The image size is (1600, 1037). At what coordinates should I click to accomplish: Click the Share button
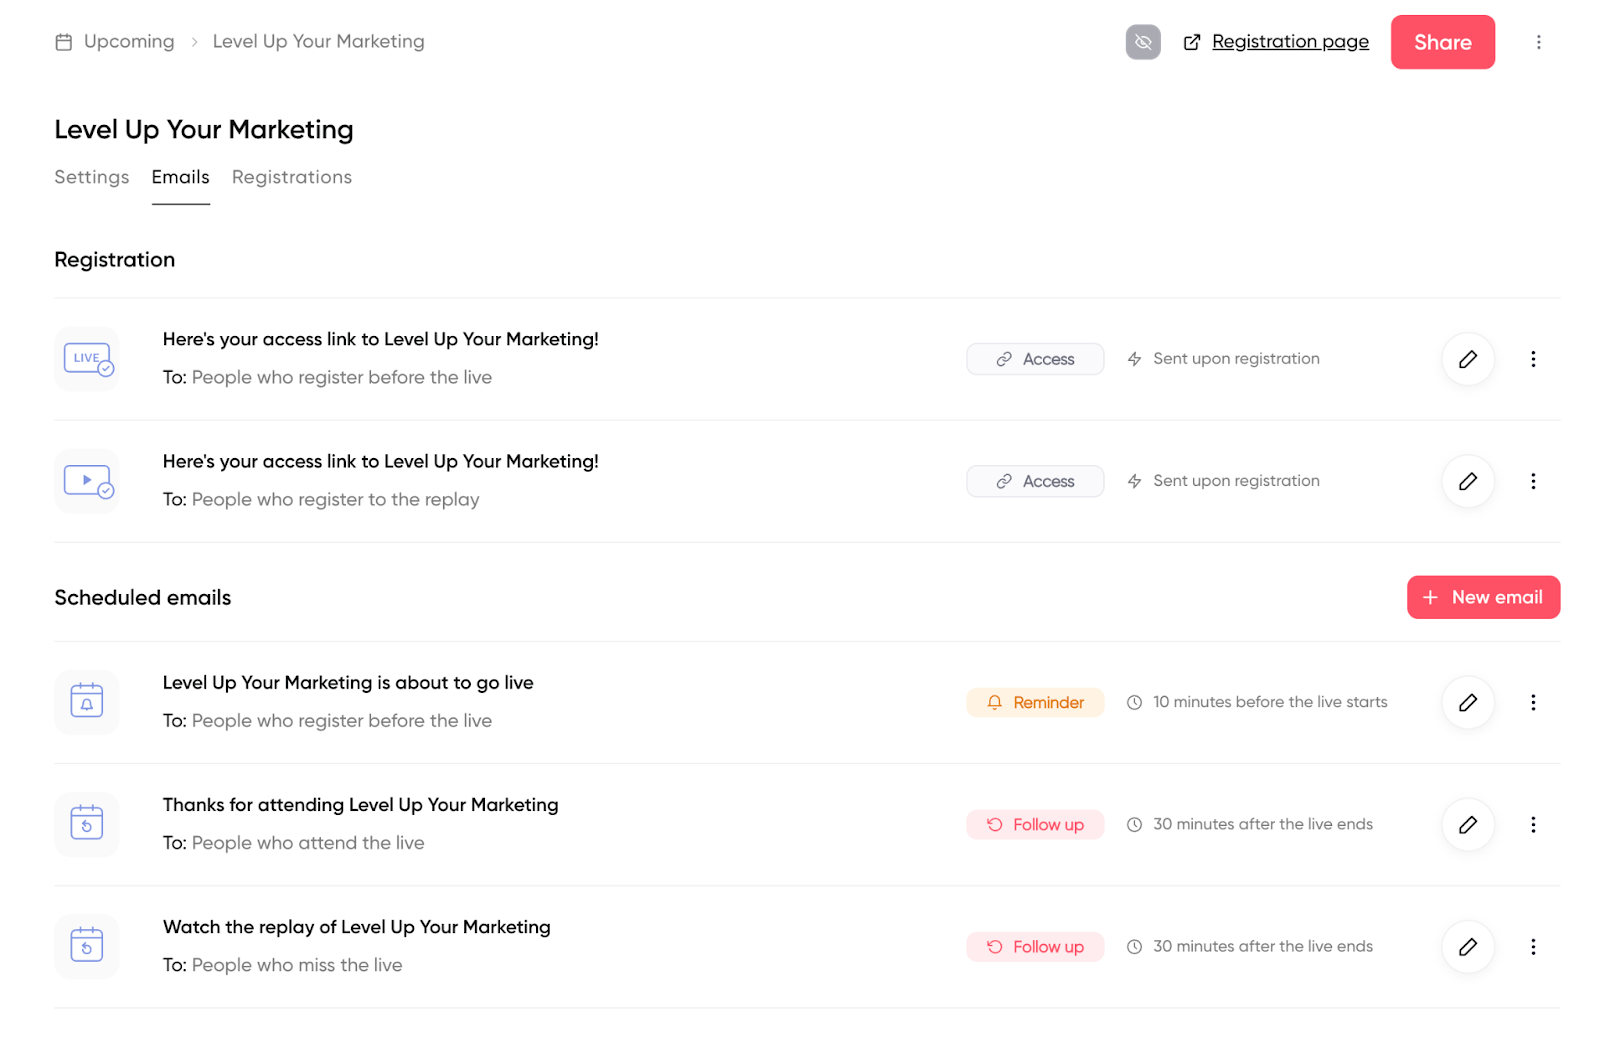coord(1442,42)
